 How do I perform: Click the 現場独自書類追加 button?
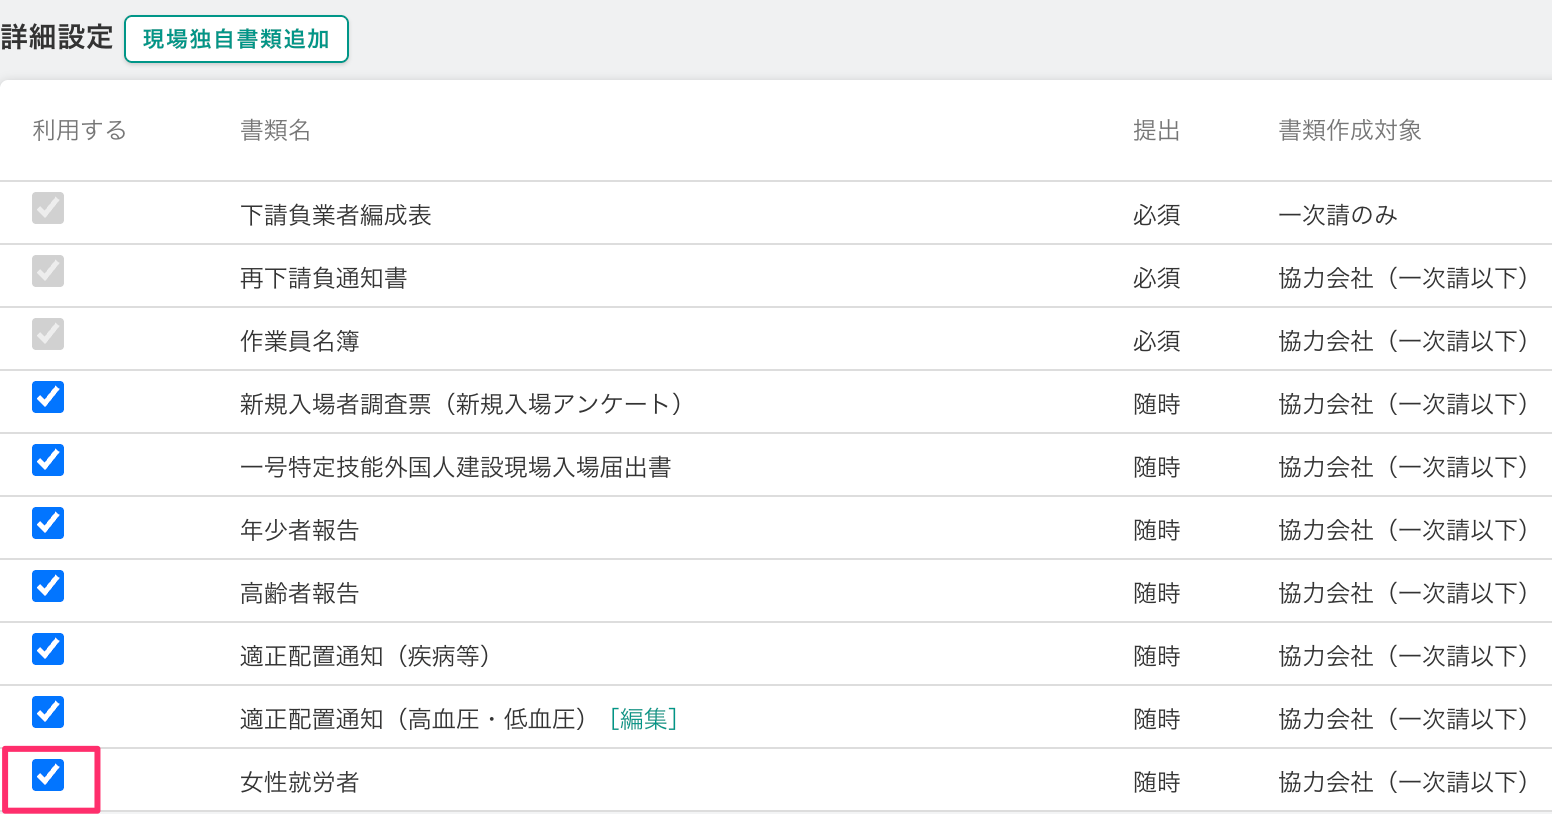click(x=236, y=39)
